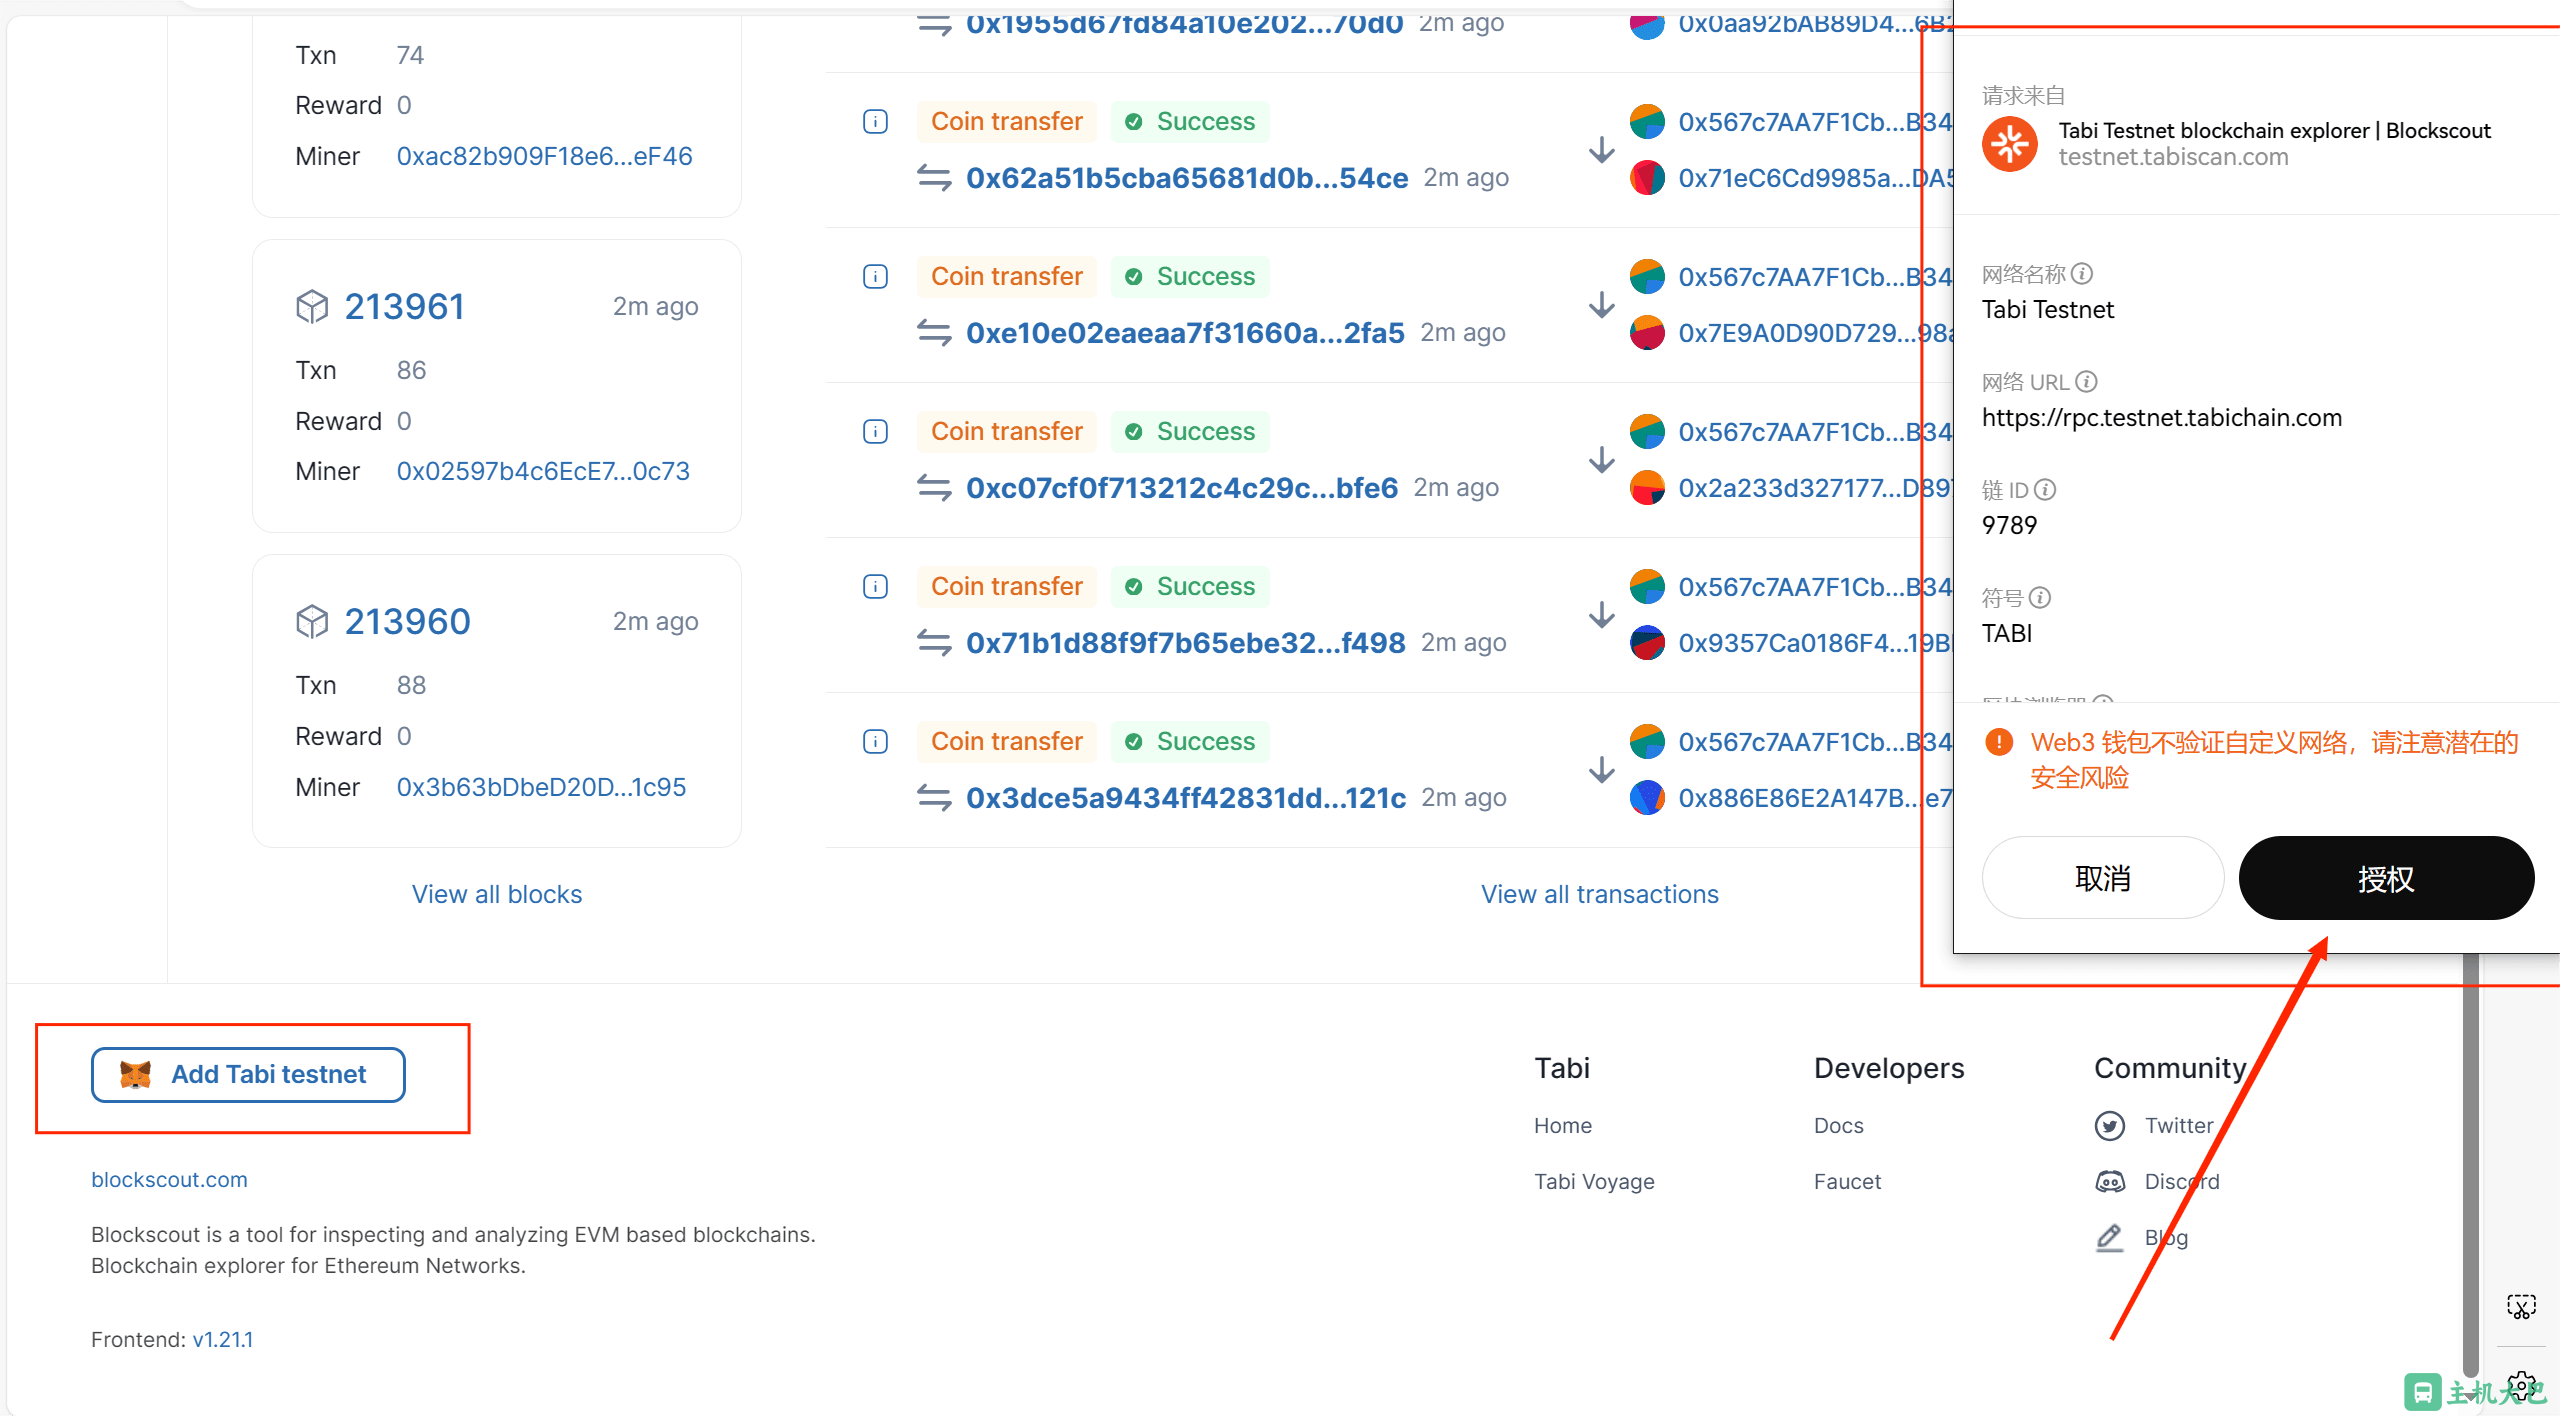View all blocks
This screenshot has width=2560, height=1416.
497,894
